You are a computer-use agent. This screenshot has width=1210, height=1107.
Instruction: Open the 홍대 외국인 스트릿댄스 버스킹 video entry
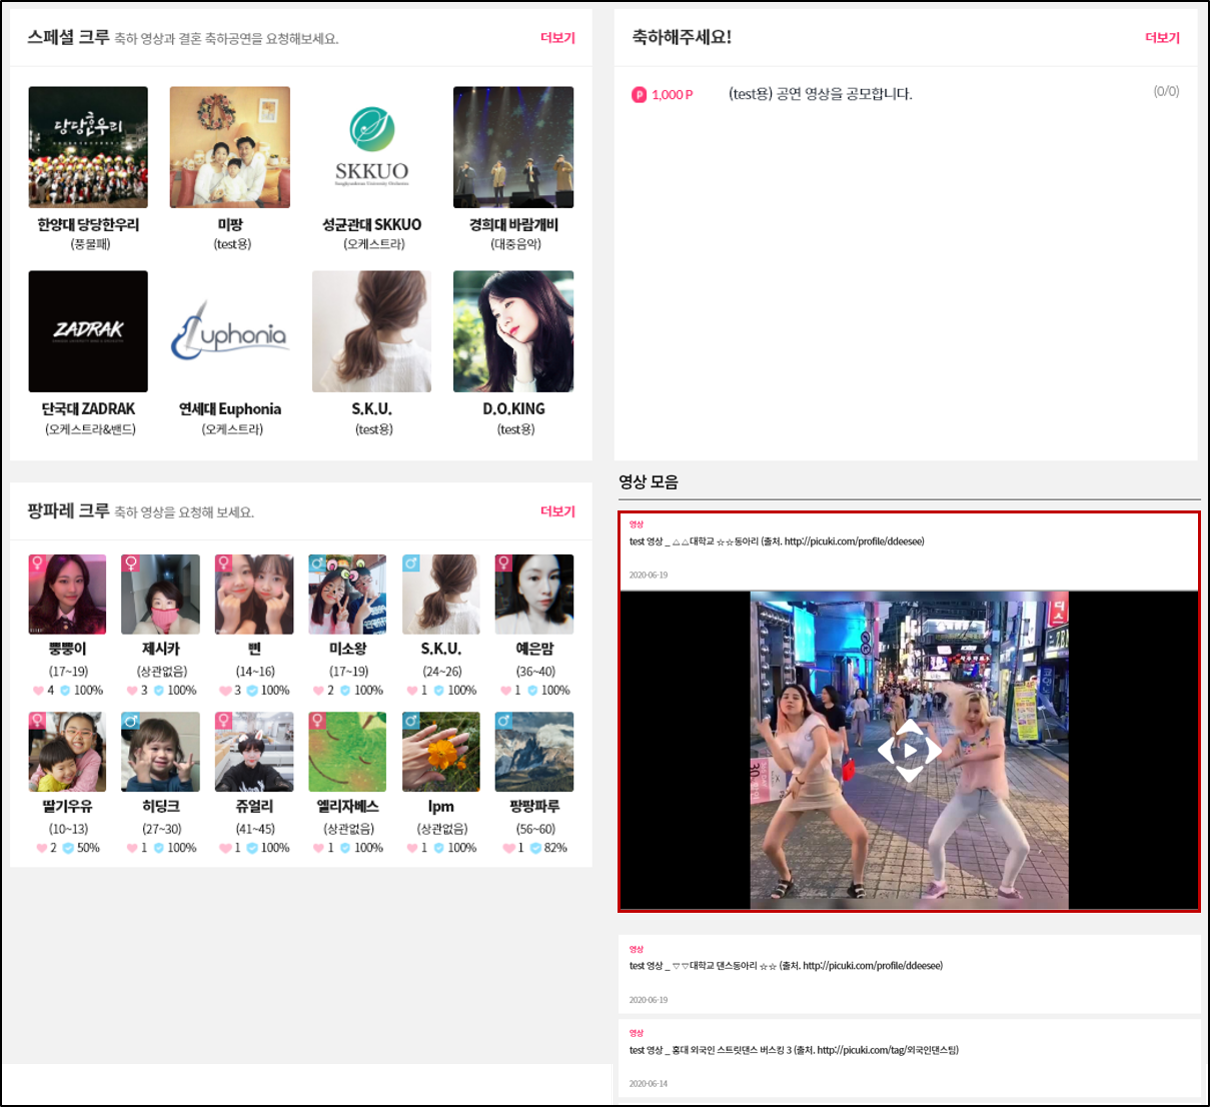point(793,1050)
